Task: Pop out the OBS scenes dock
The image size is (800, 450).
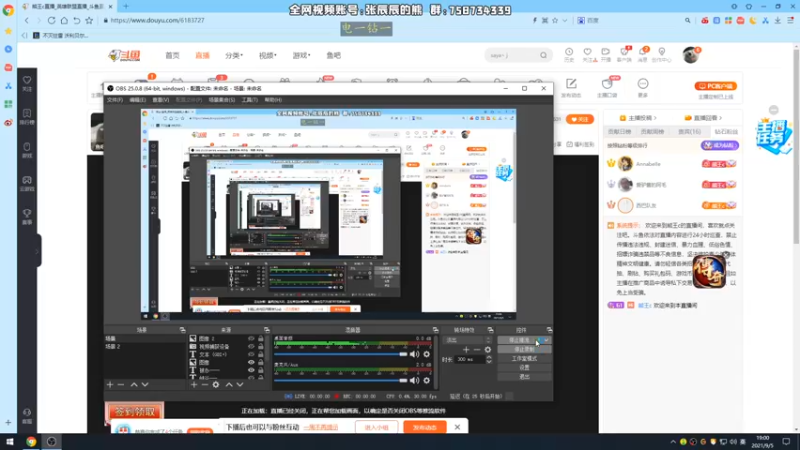Action: (182, 330)
